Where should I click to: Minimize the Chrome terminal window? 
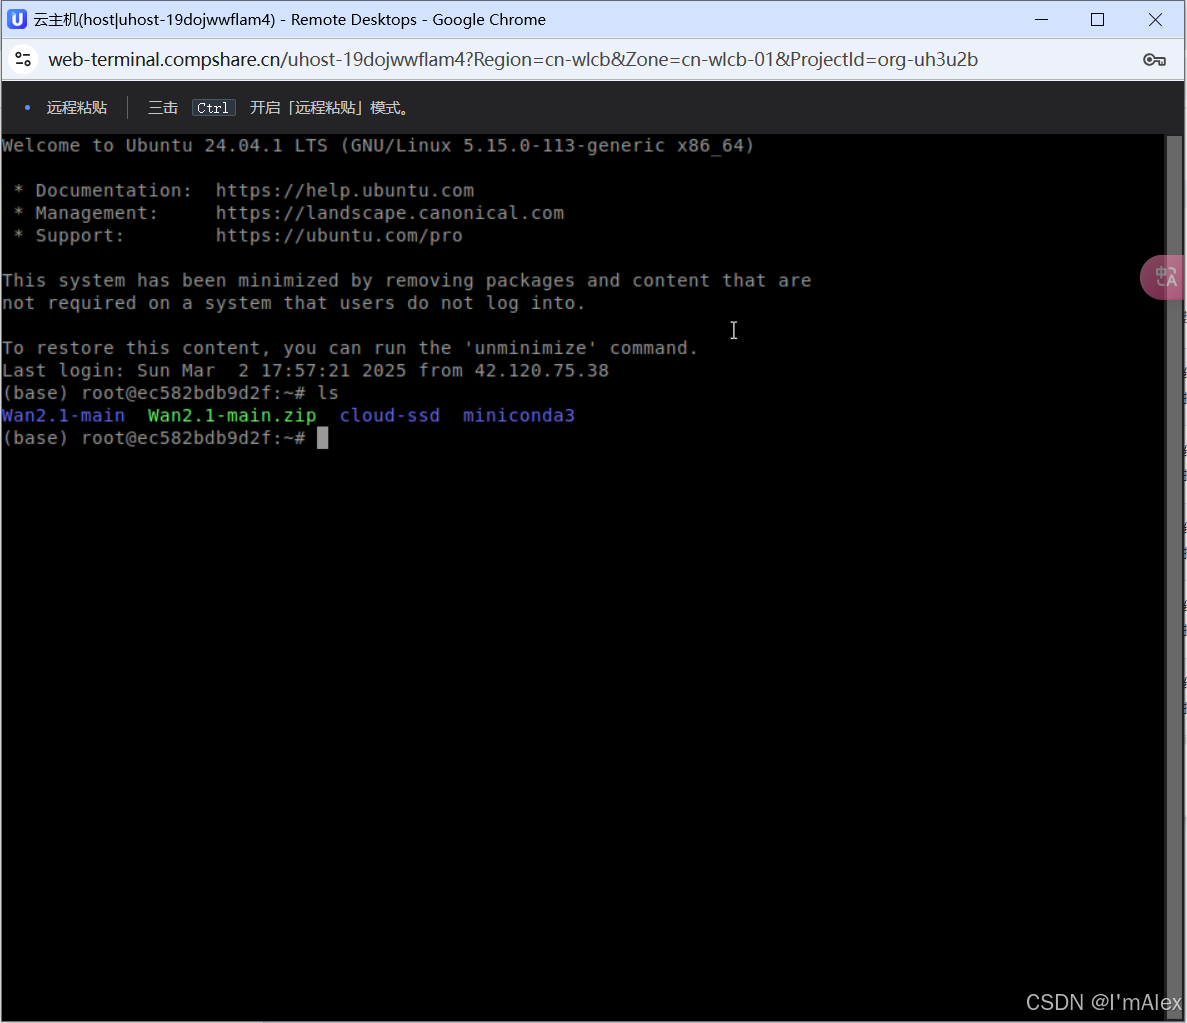(1041, 19)
